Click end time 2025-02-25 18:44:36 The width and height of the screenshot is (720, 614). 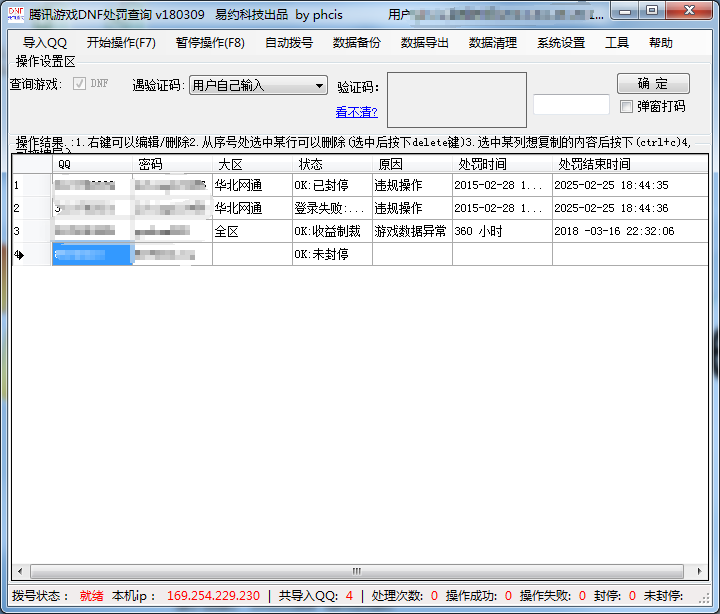630,208
